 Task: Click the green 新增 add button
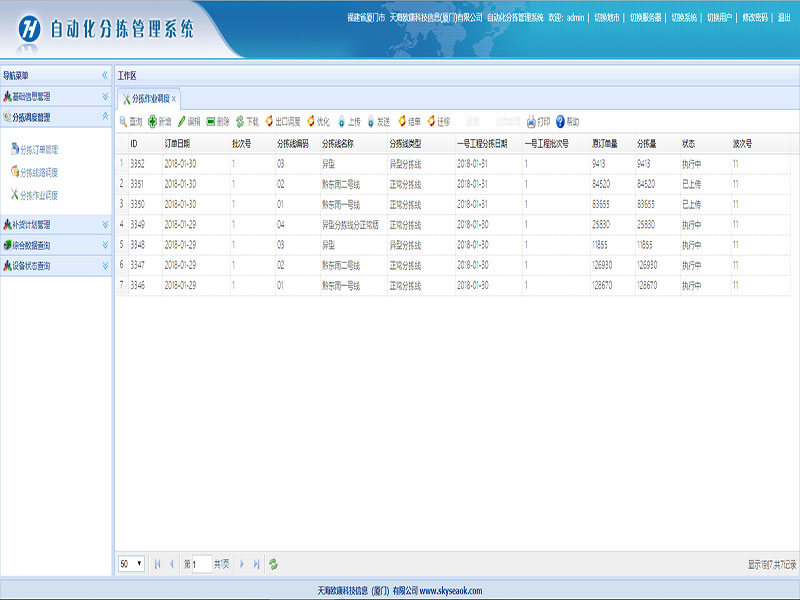pyautogui.click(x=152, y=122)
